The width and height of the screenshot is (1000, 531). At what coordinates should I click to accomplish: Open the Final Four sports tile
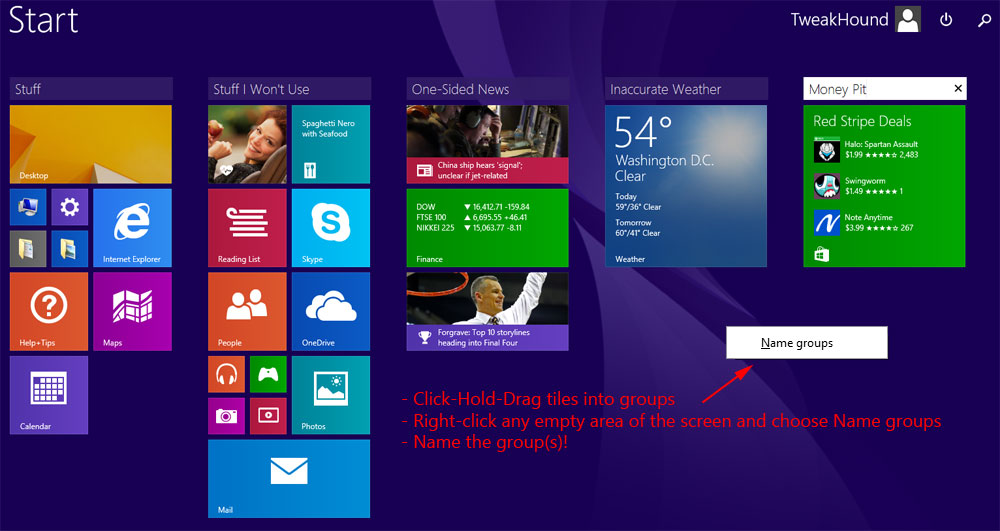(x=487, y=311)
